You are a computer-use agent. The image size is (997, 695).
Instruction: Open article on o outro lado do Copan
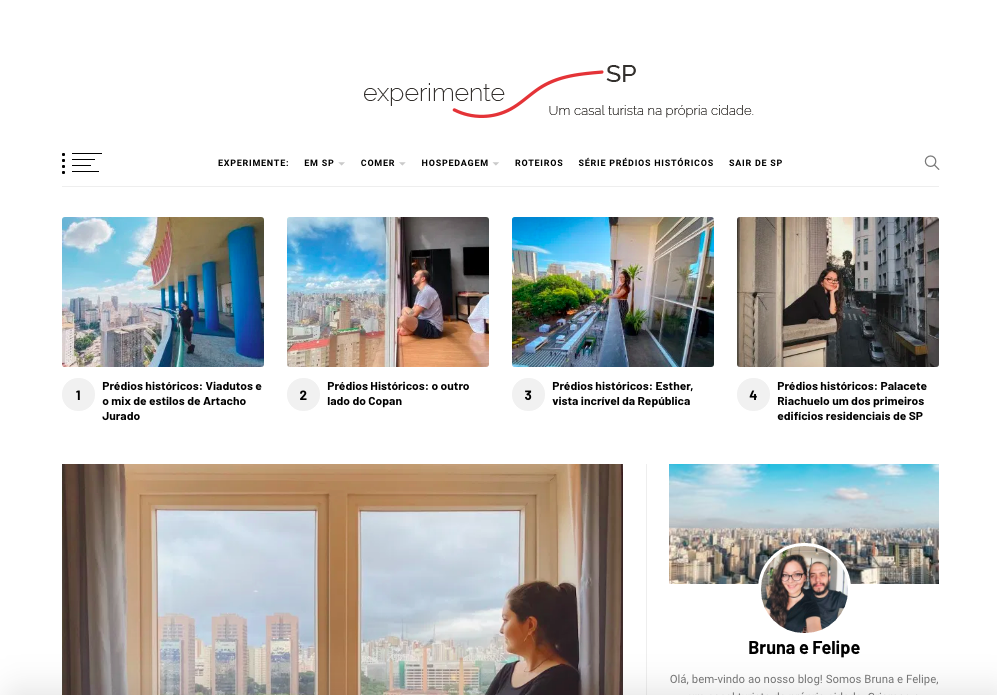point(398,394)
